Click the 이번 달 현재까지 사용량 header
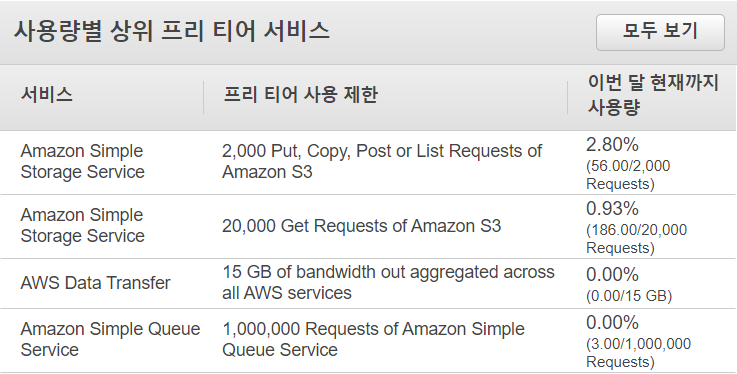 click(x=653, y=95)
